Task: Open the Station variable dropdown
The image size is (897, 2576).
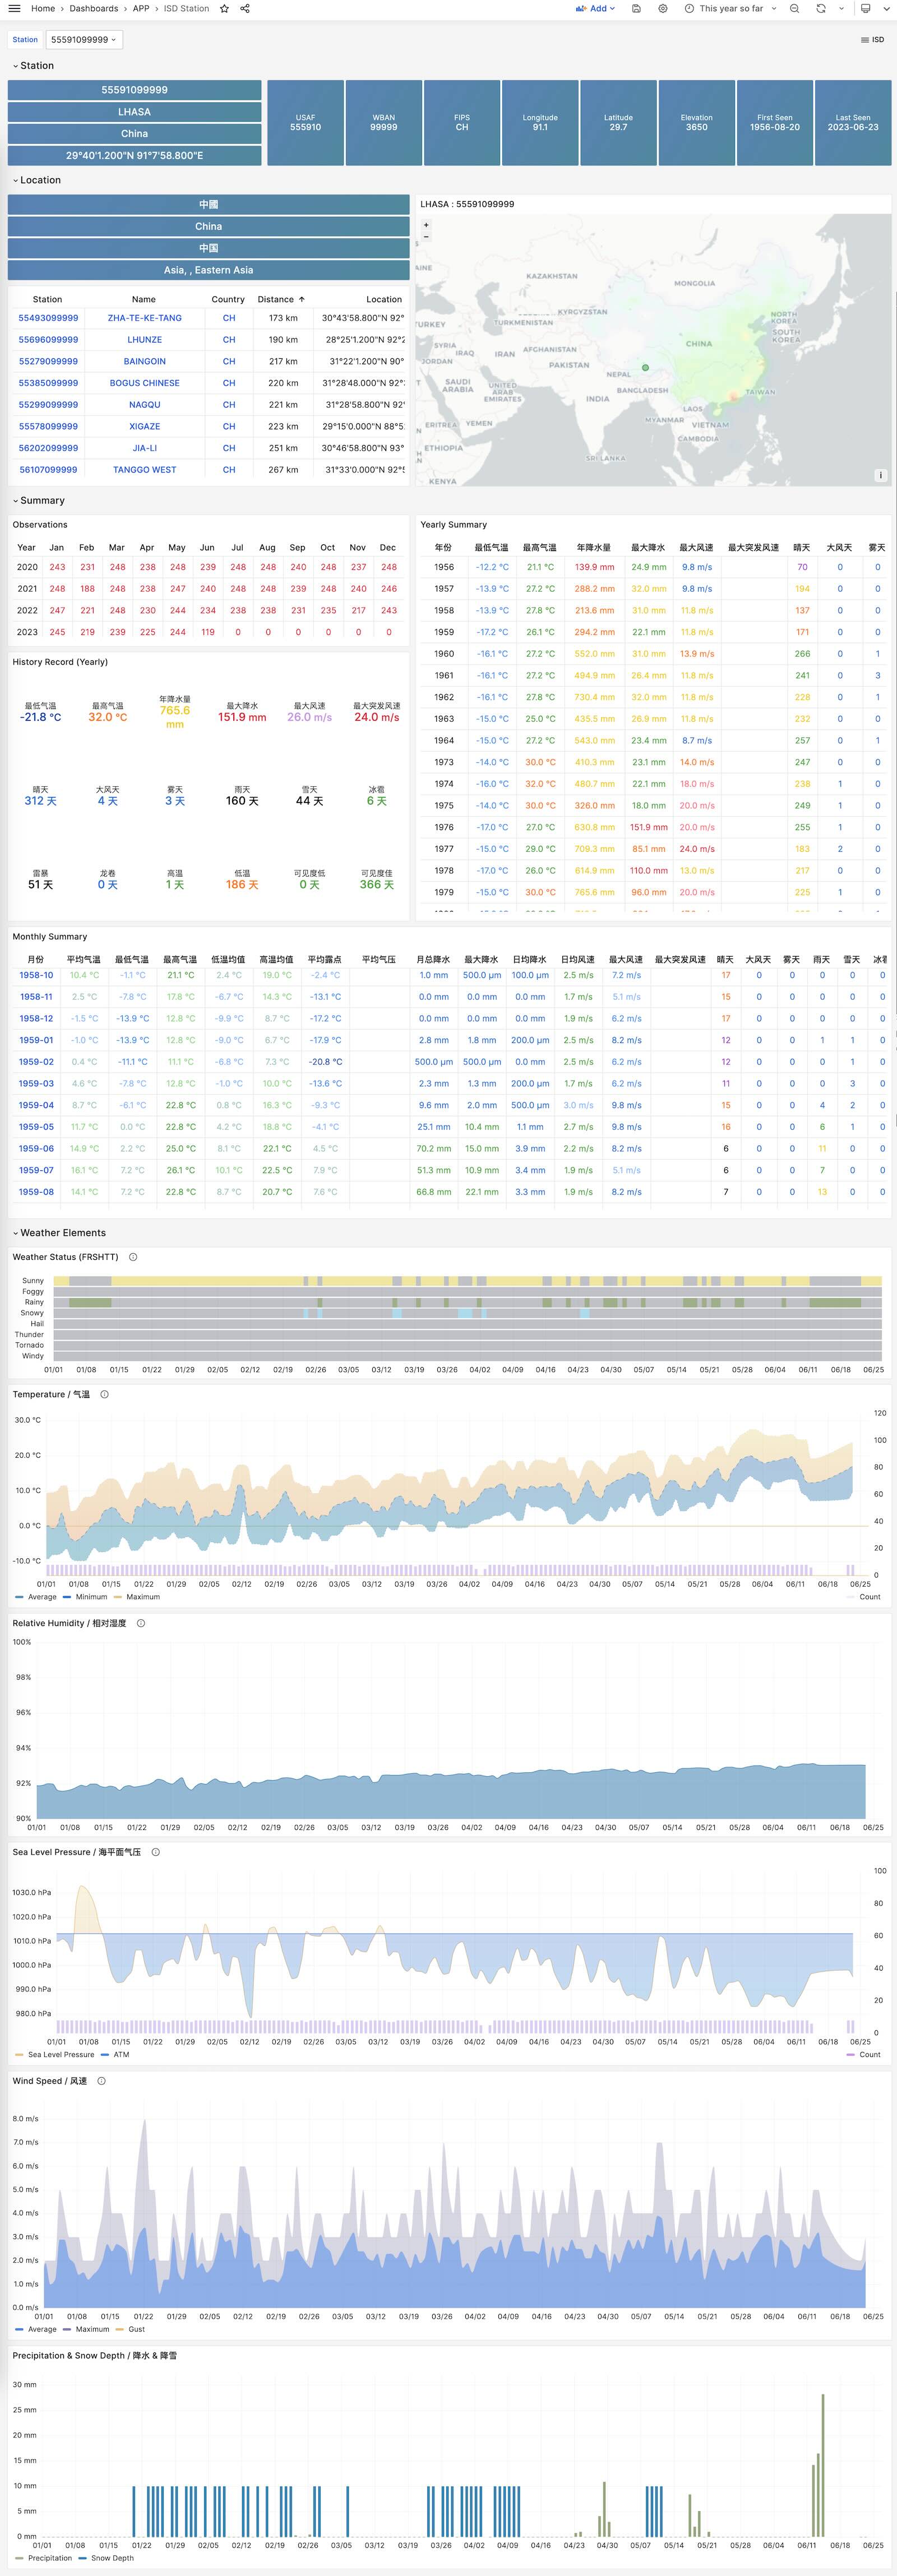Action: tap(84, 40)
